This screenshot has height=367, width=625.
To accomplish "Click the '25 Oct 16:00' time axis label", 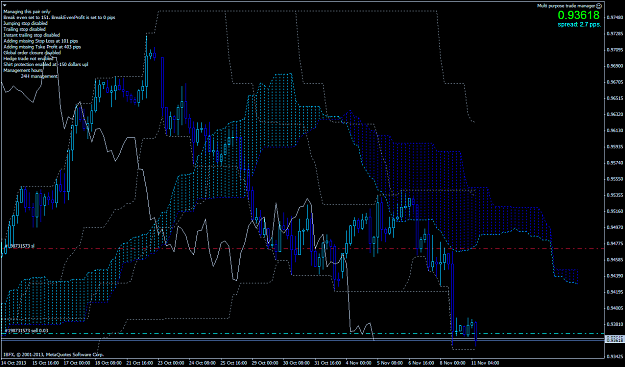I will tap(235, 363).
